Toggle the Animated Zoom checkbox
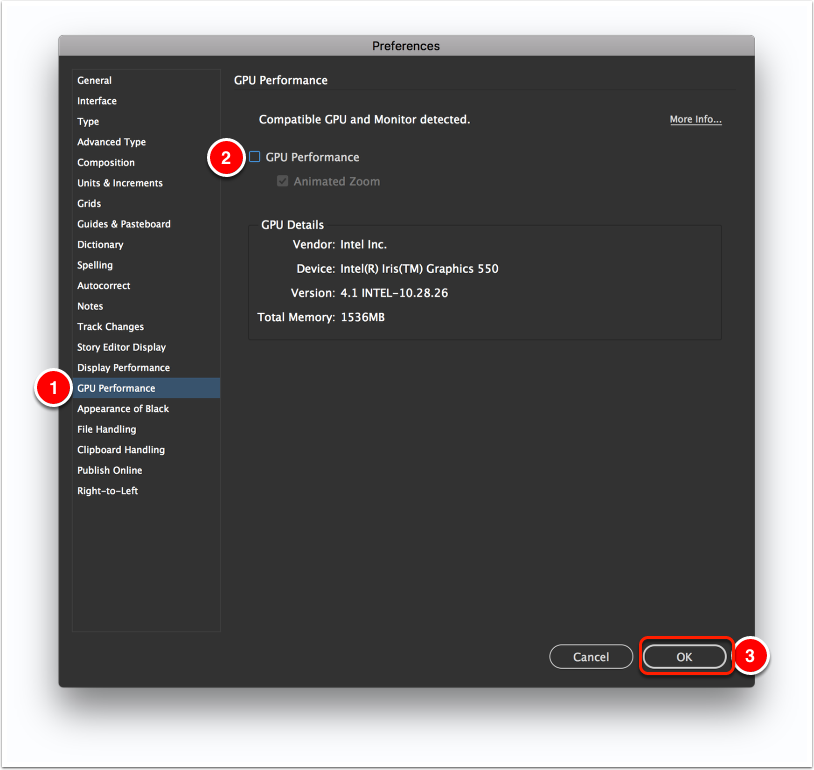Screen dimensions: 814x770 click(x=283, y=182)
